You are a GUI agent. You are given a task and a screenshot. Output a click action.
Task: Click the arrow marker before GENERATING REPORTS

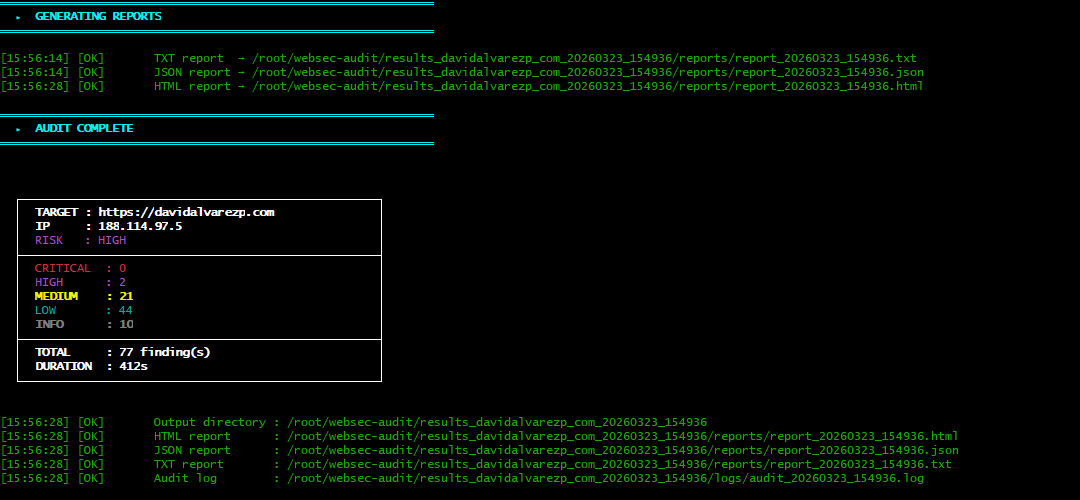coord(19,17)
